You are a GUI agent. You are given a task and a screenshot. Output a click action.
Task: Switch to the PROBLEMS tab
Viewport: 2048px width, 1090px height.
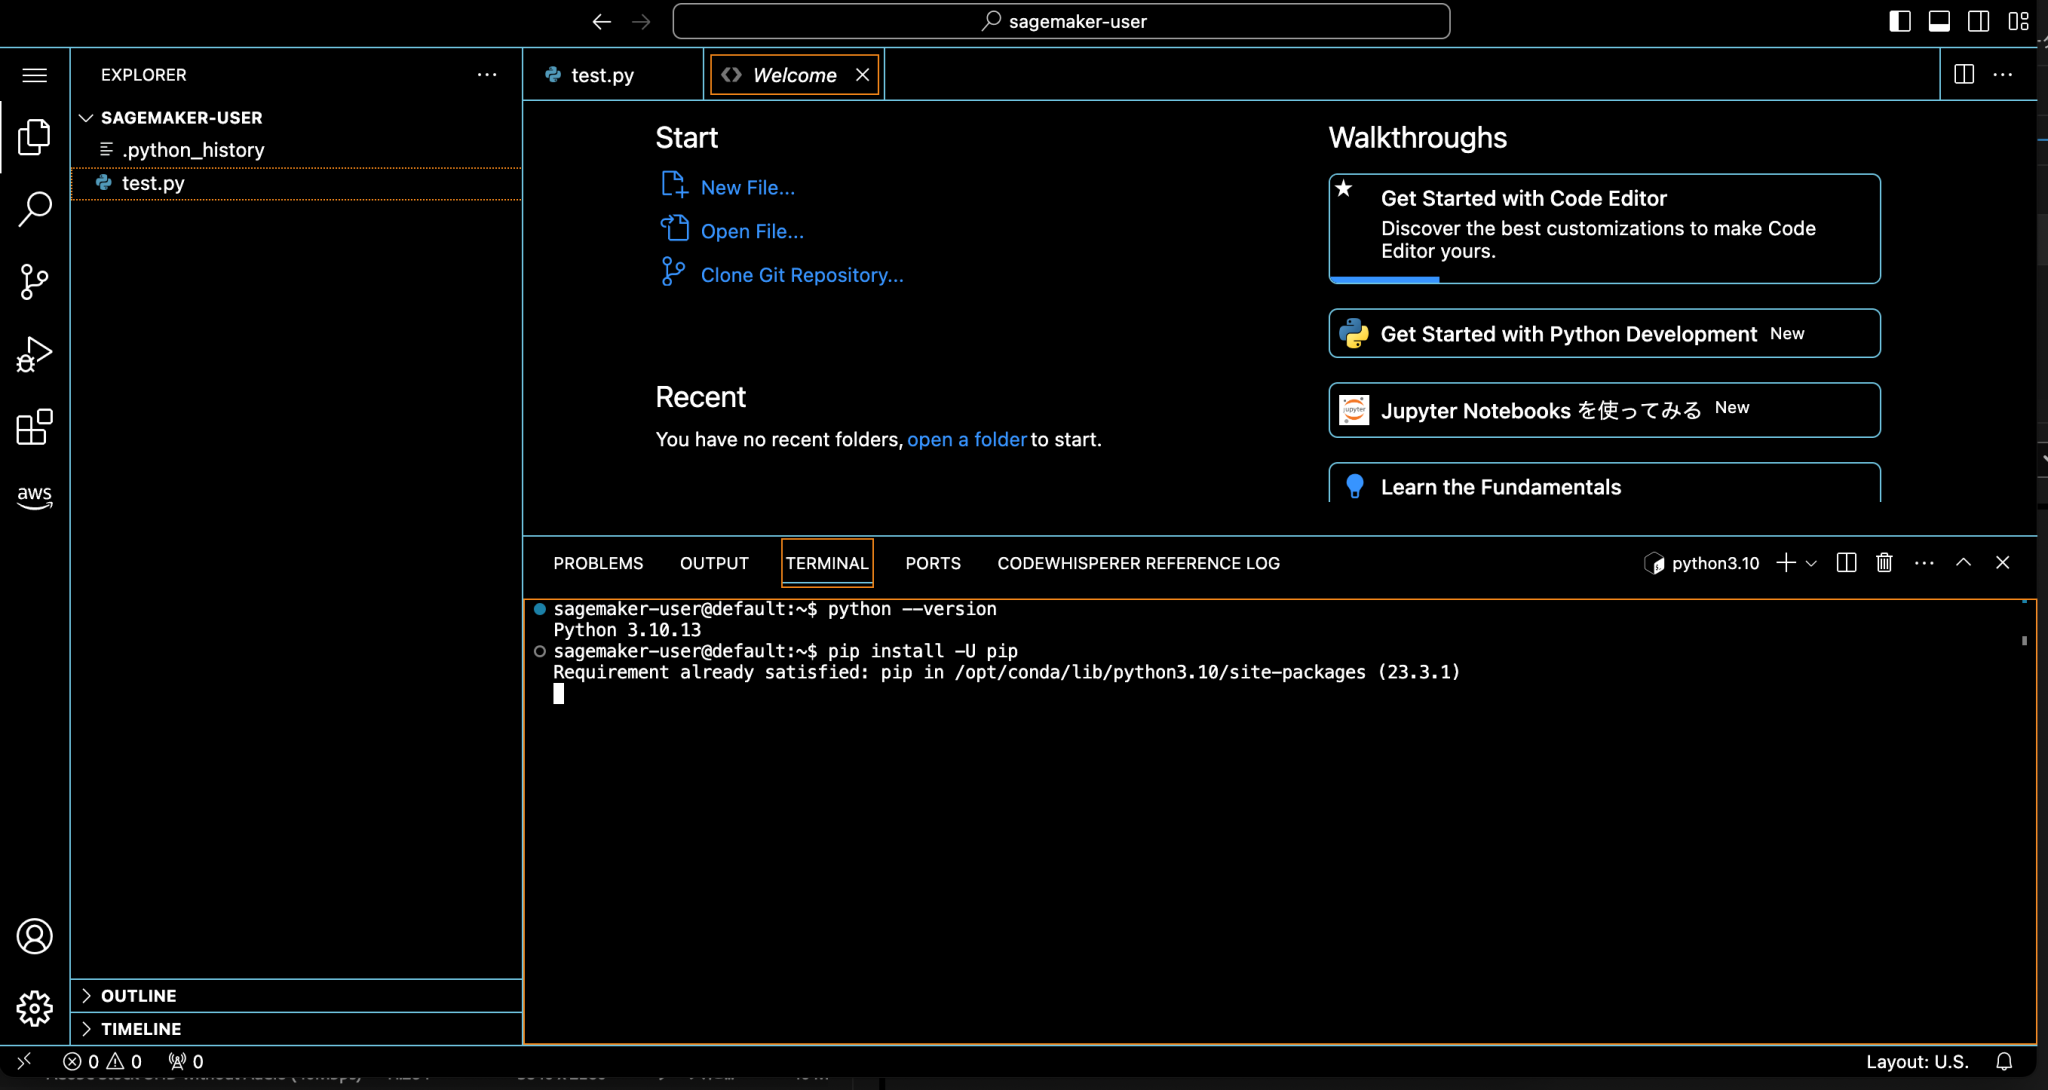tap(597, 563)
